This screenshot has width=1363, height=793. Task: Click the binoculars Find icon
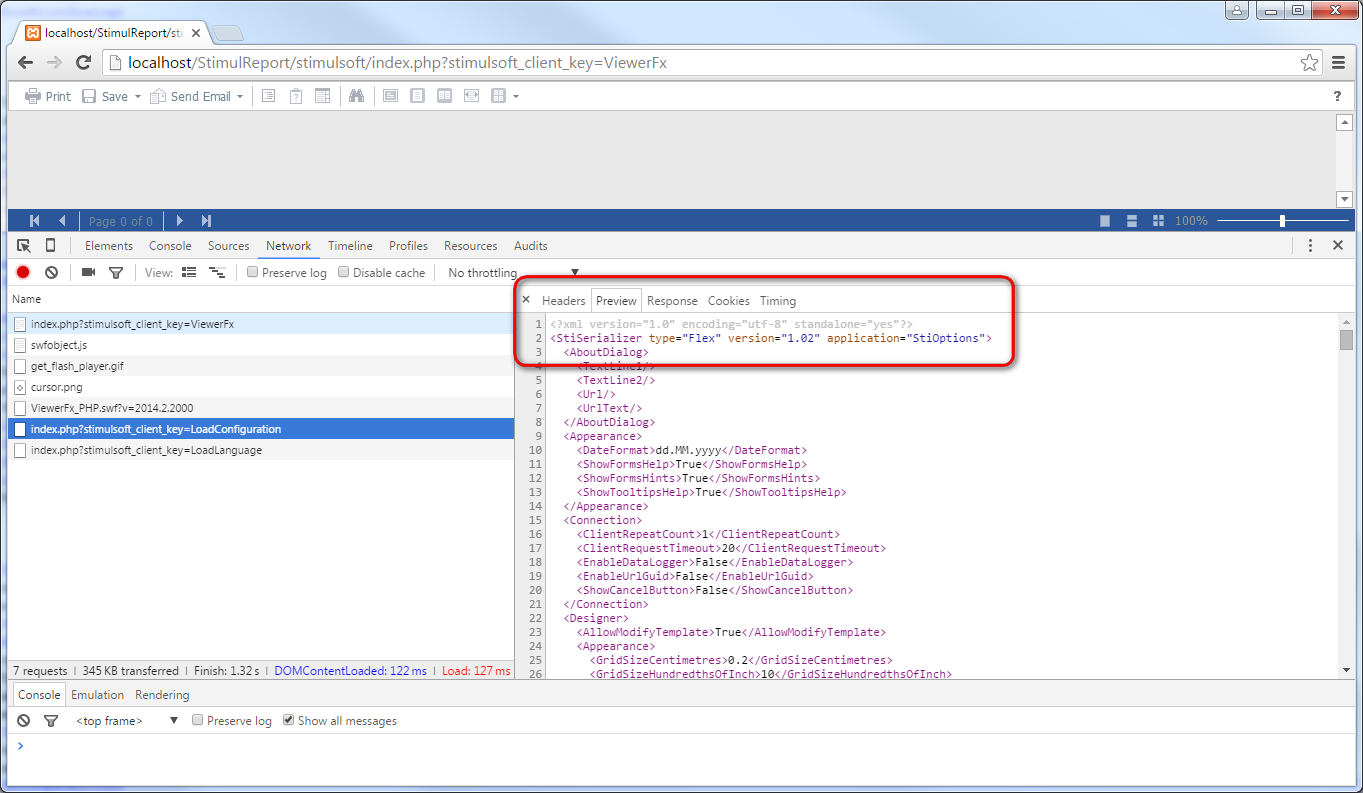point(356,96)
